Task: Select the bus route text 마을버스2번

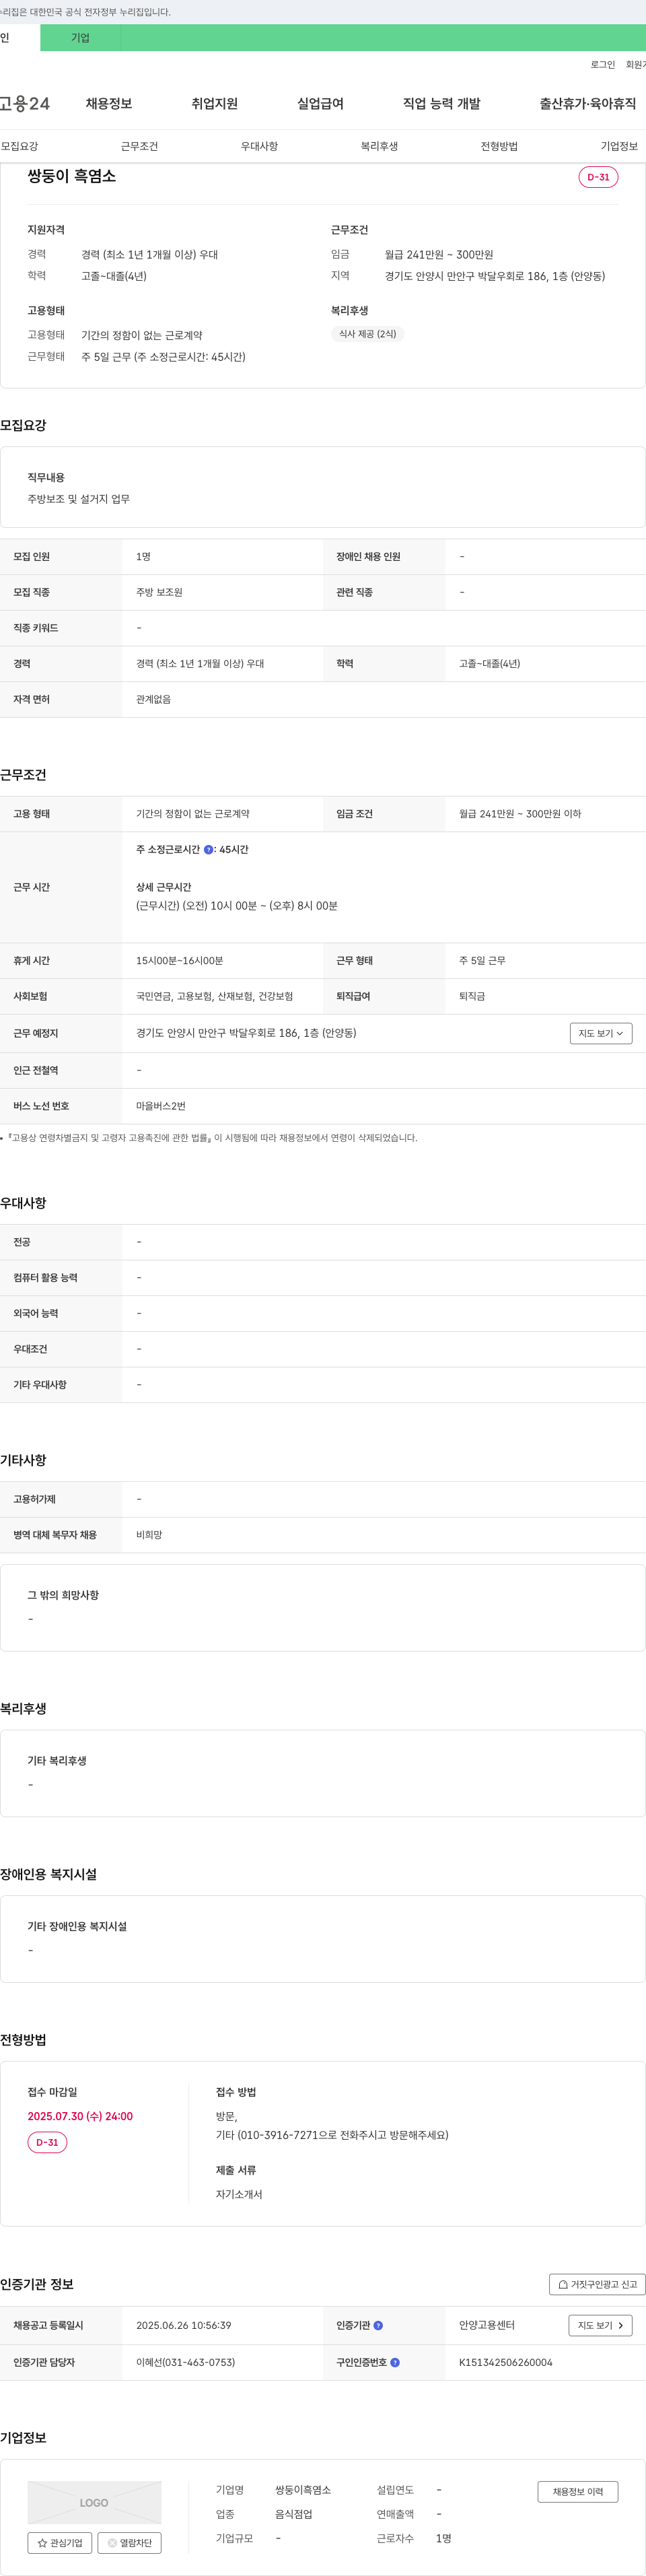Action: tap(161, 1106)
